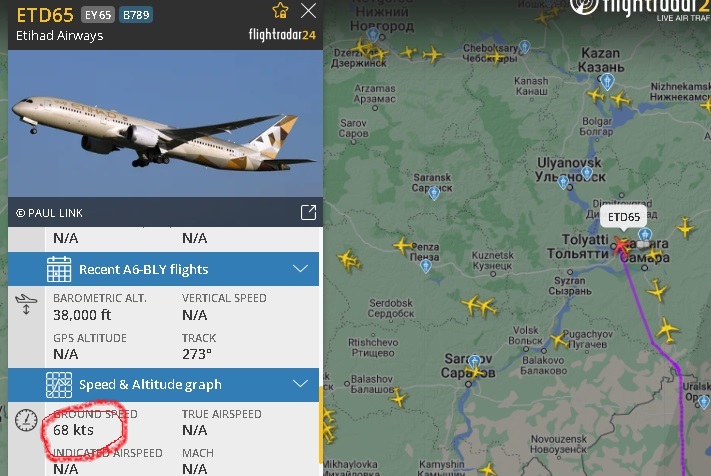
Task: Click the Speed & Altitude graph chart icon
Action: (x=59, y=385)
